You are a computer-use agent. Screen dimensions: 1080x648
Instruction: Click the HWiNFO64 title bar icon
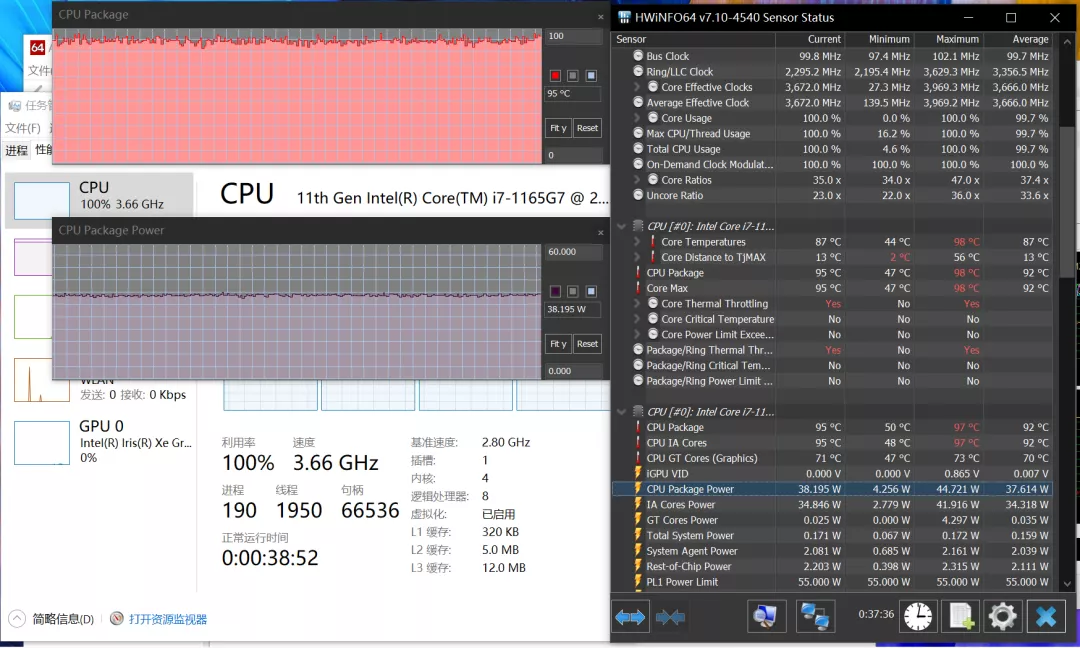coord(624,17)
